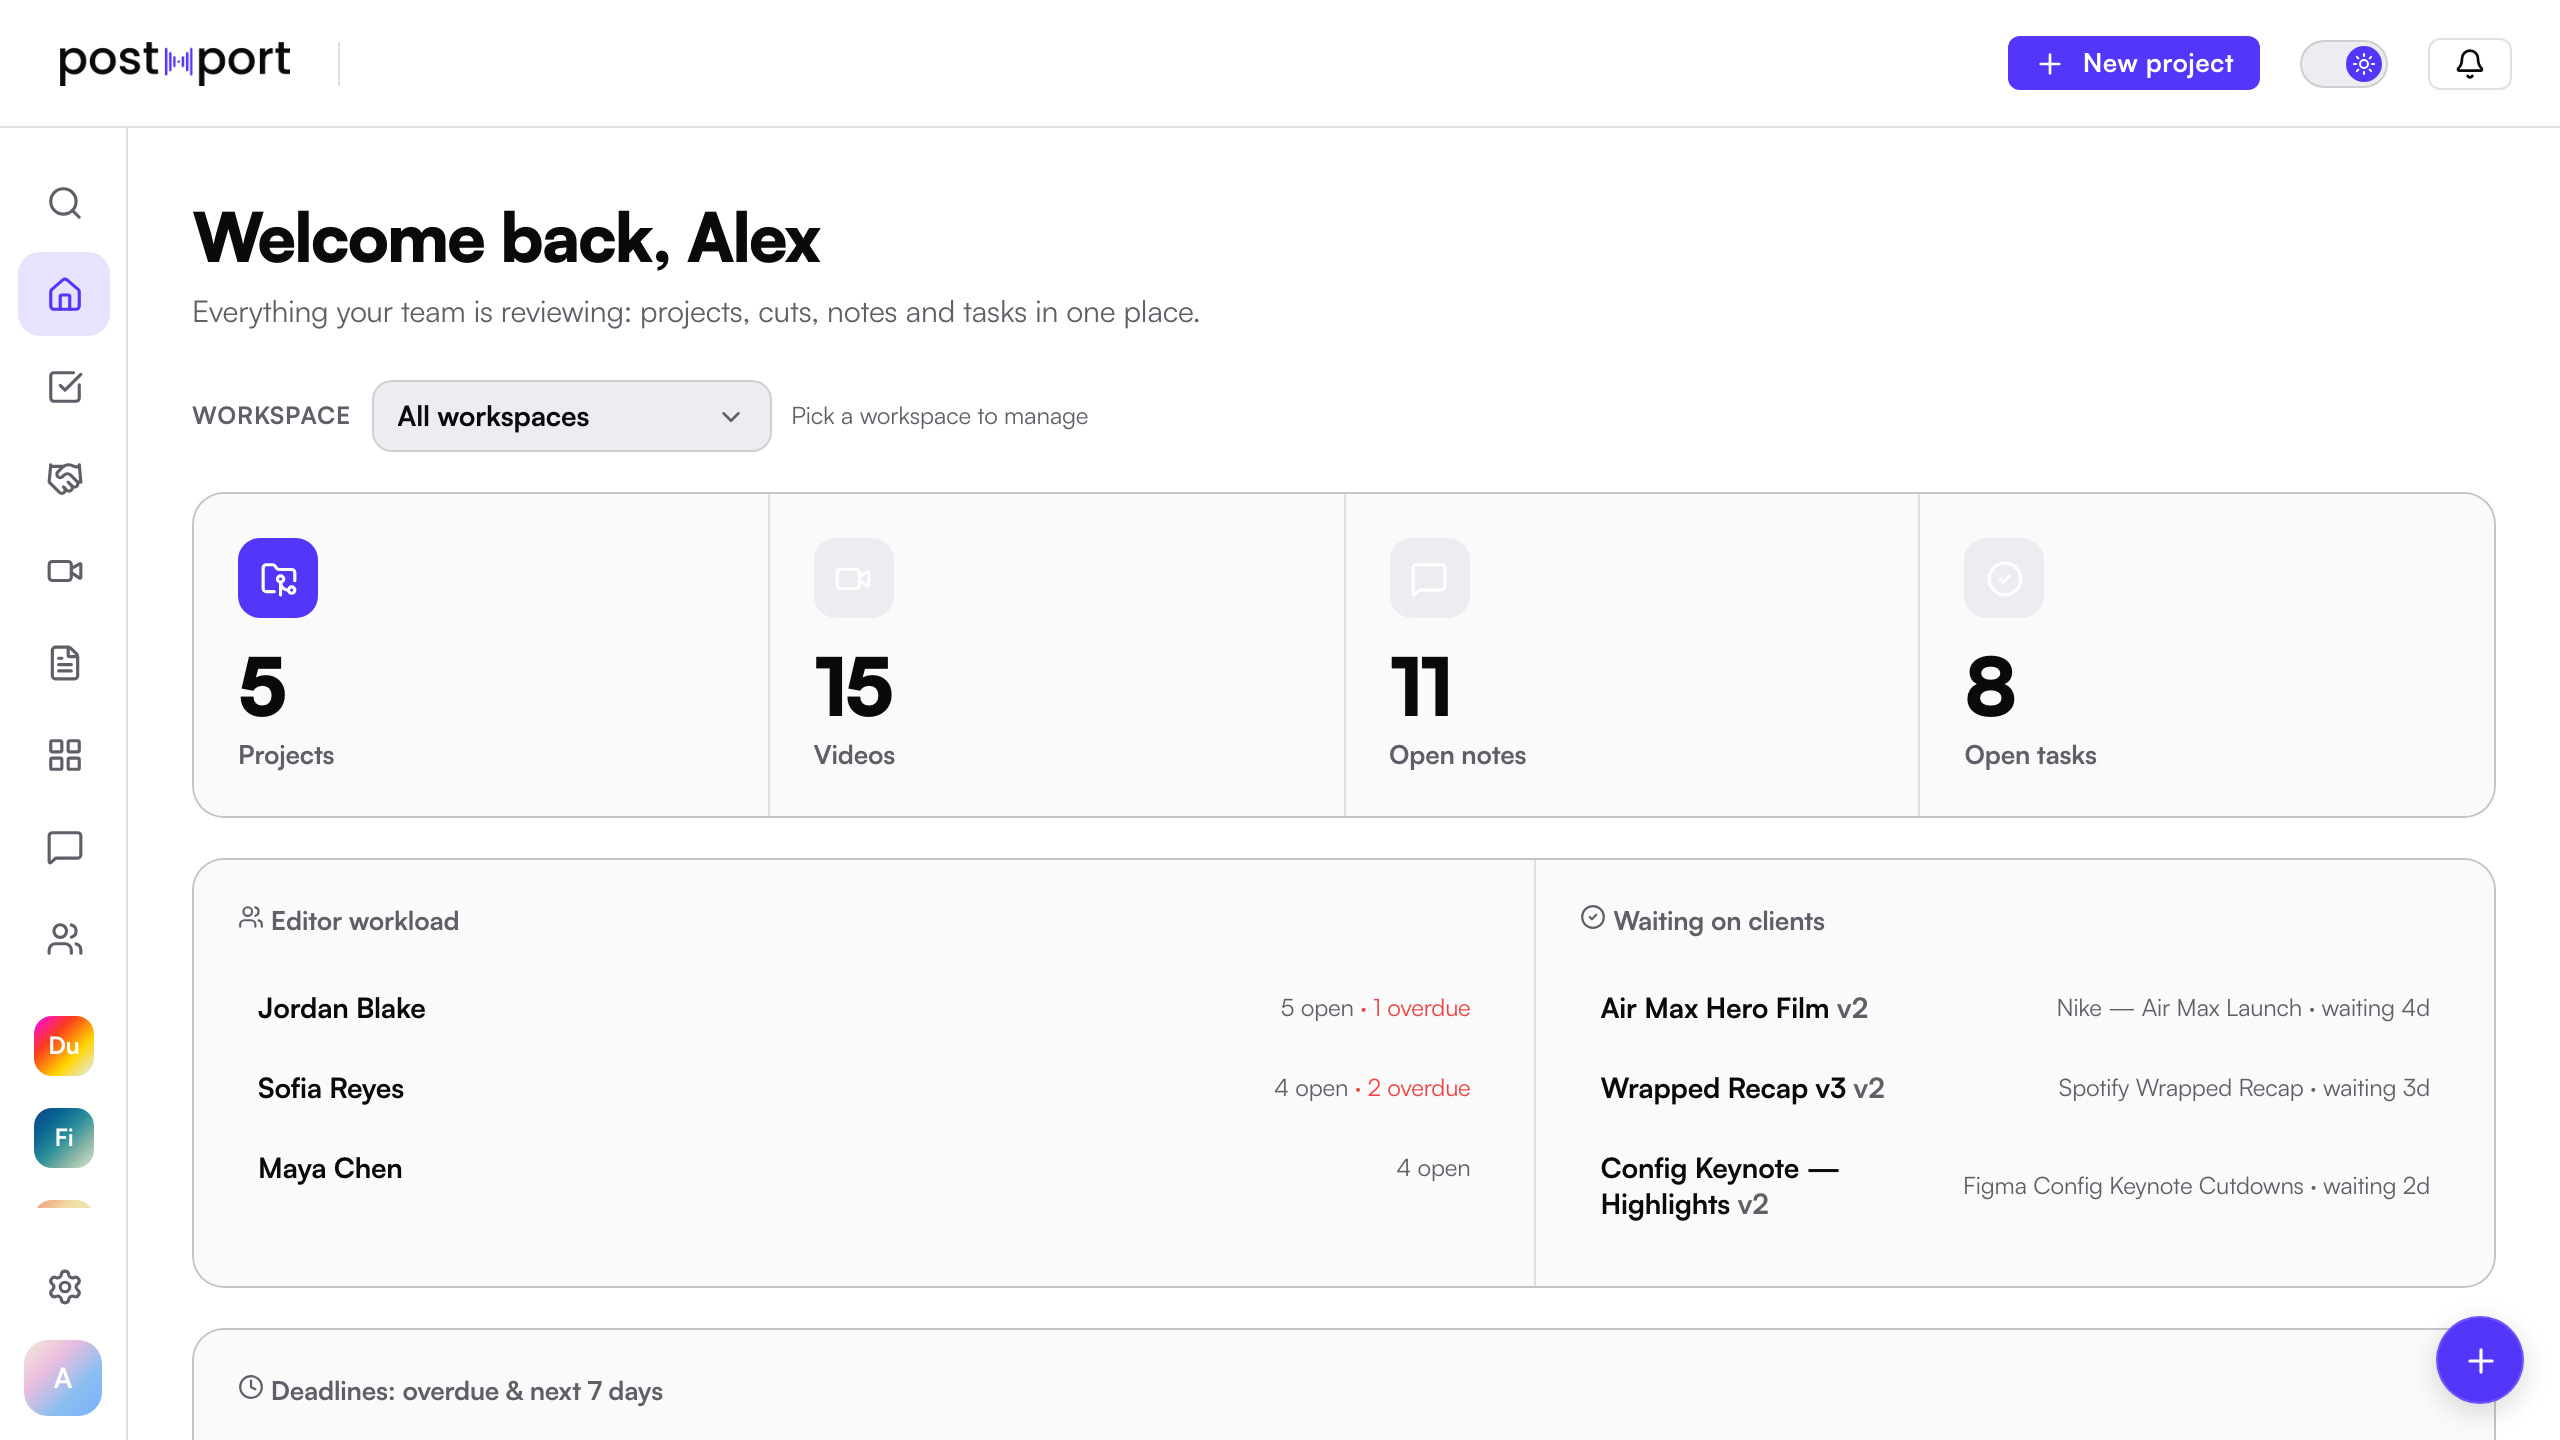
Task: Open the 8 Open tasks stat
Action: [2207, 655]
